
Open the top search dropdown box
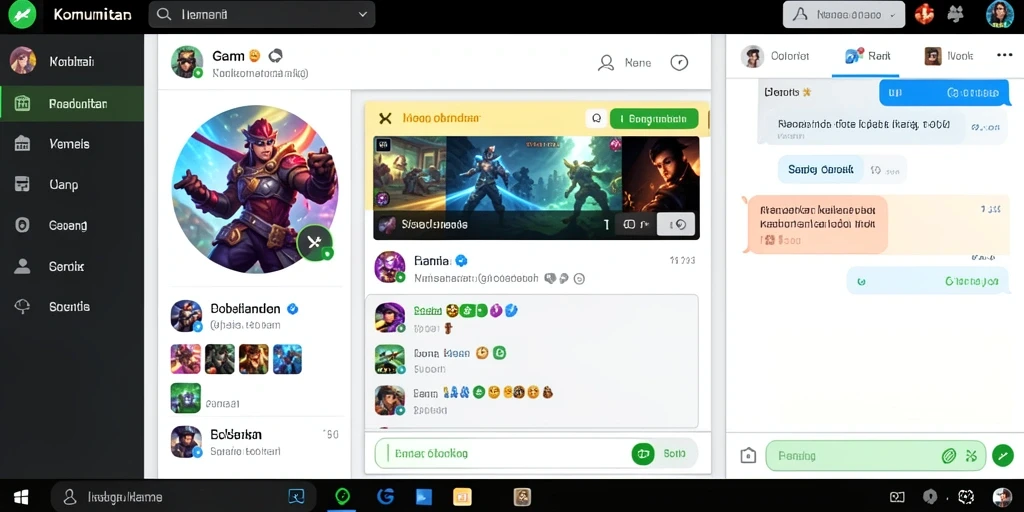pyautogui.click(x=262, y=14)
